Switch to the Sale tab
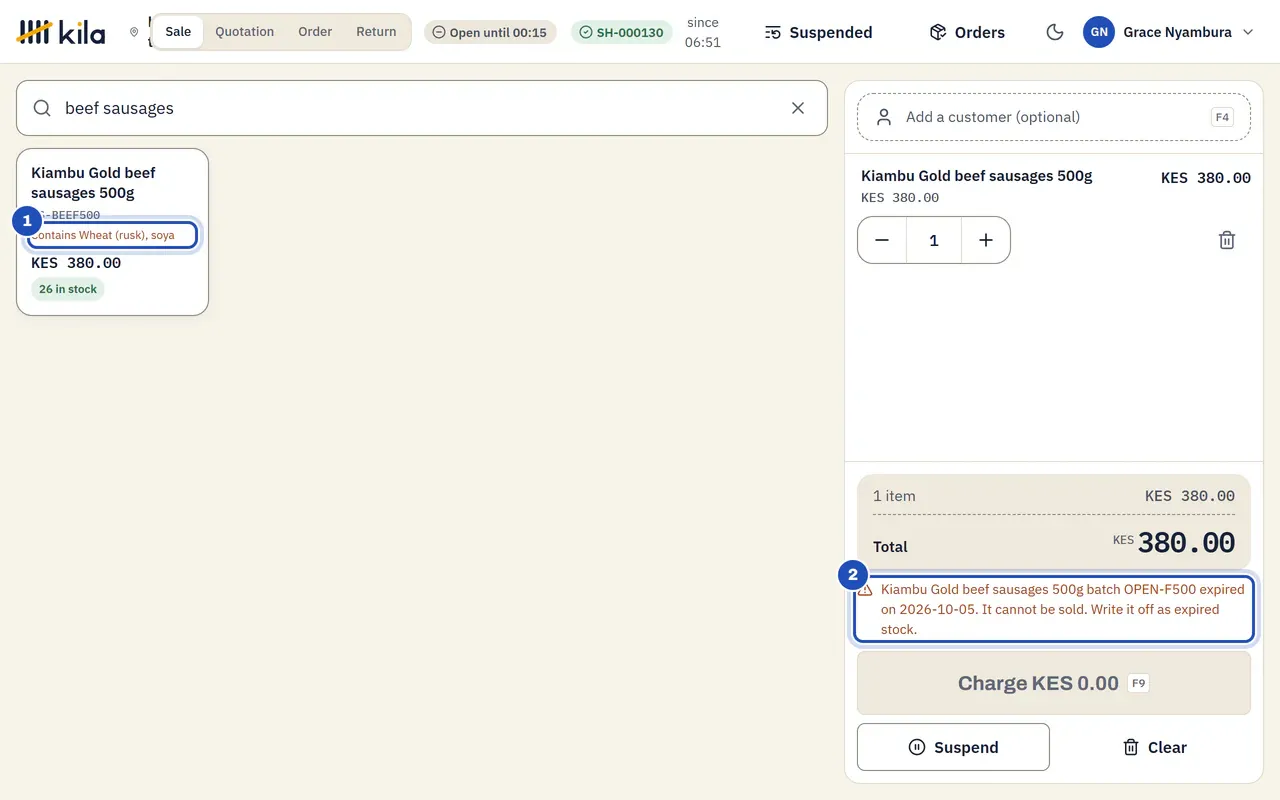Image resolution: width=1280 pixels, height=800 pixels. pyautogui.click(x=178, y=32)
